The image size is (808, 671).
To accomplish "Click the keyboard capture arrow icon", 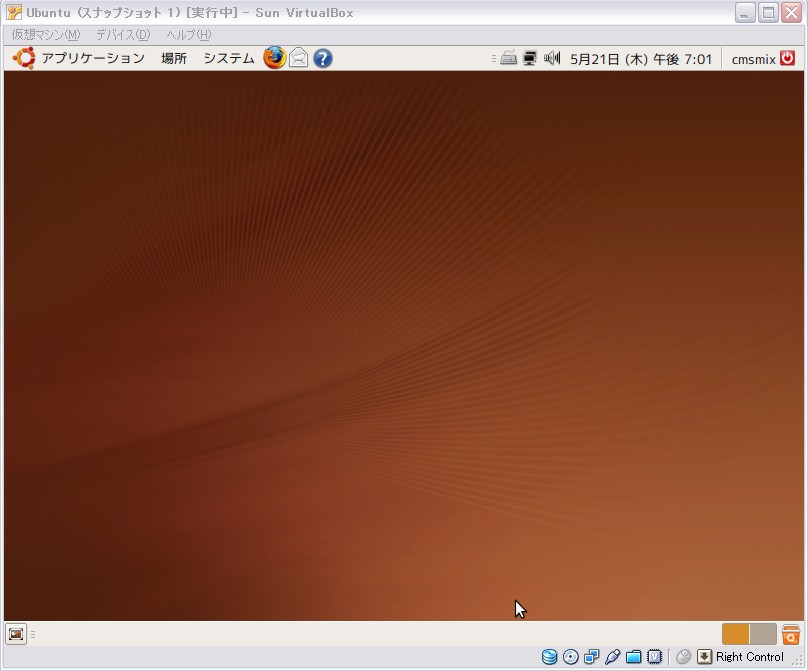I will 704,657.
